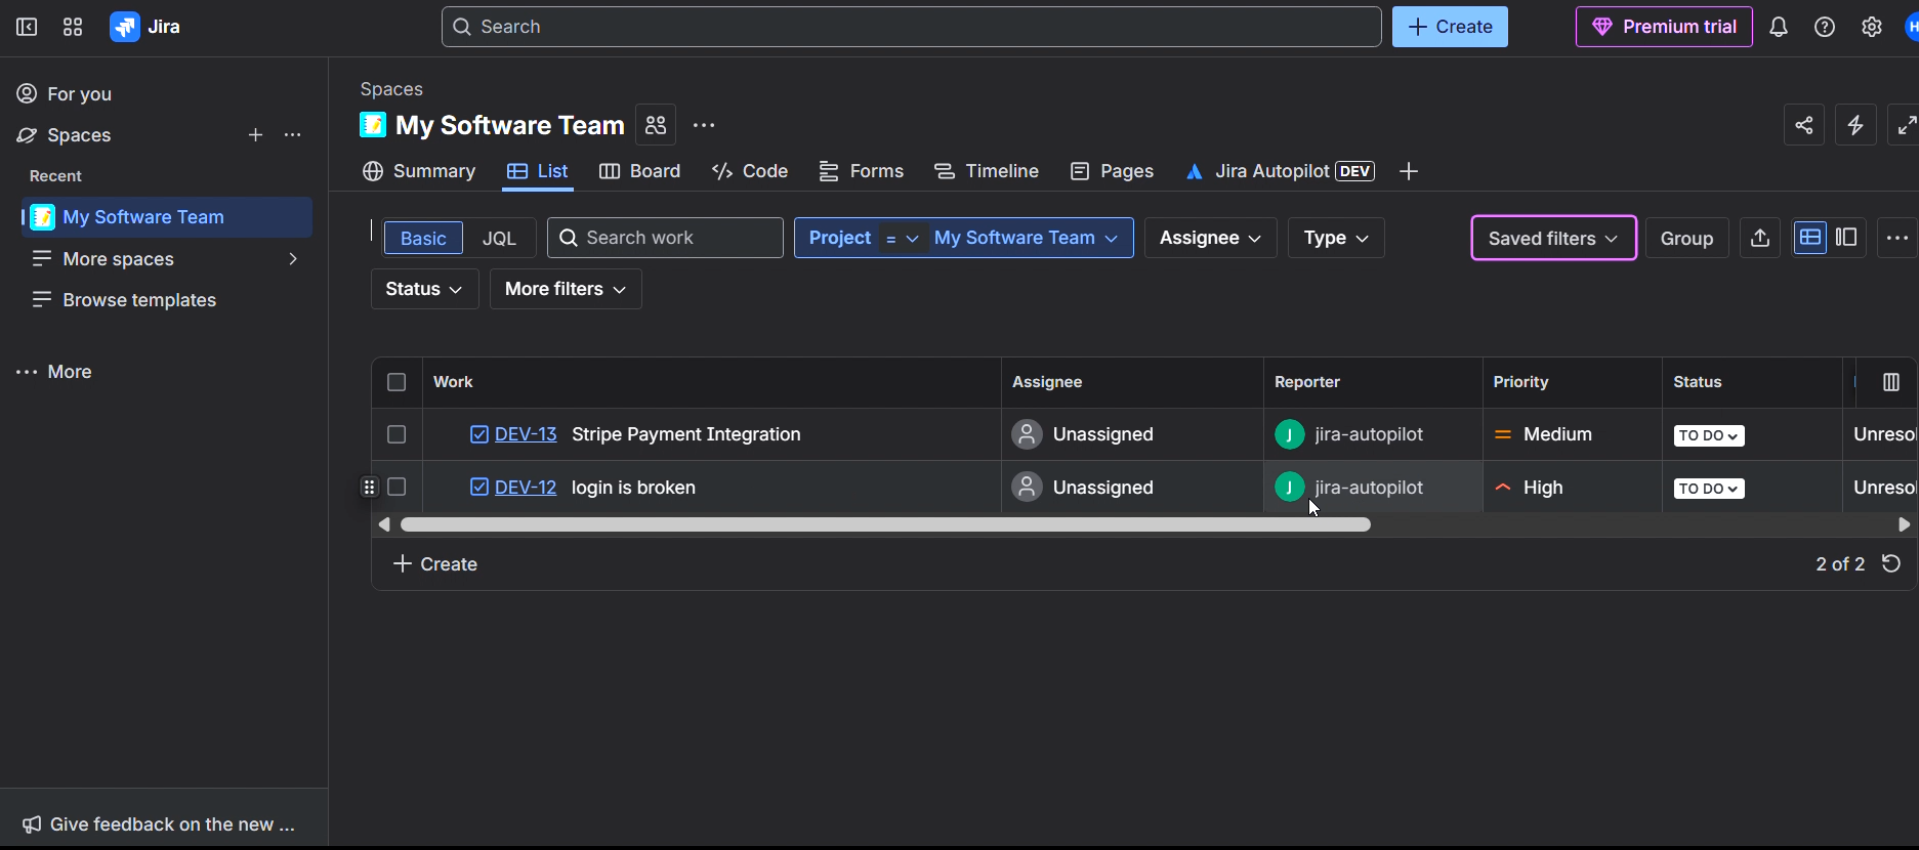The height and width of the screenshot is (850, 1919).
Task: Open the help question mark icon
Action: tap(1825, 27)
